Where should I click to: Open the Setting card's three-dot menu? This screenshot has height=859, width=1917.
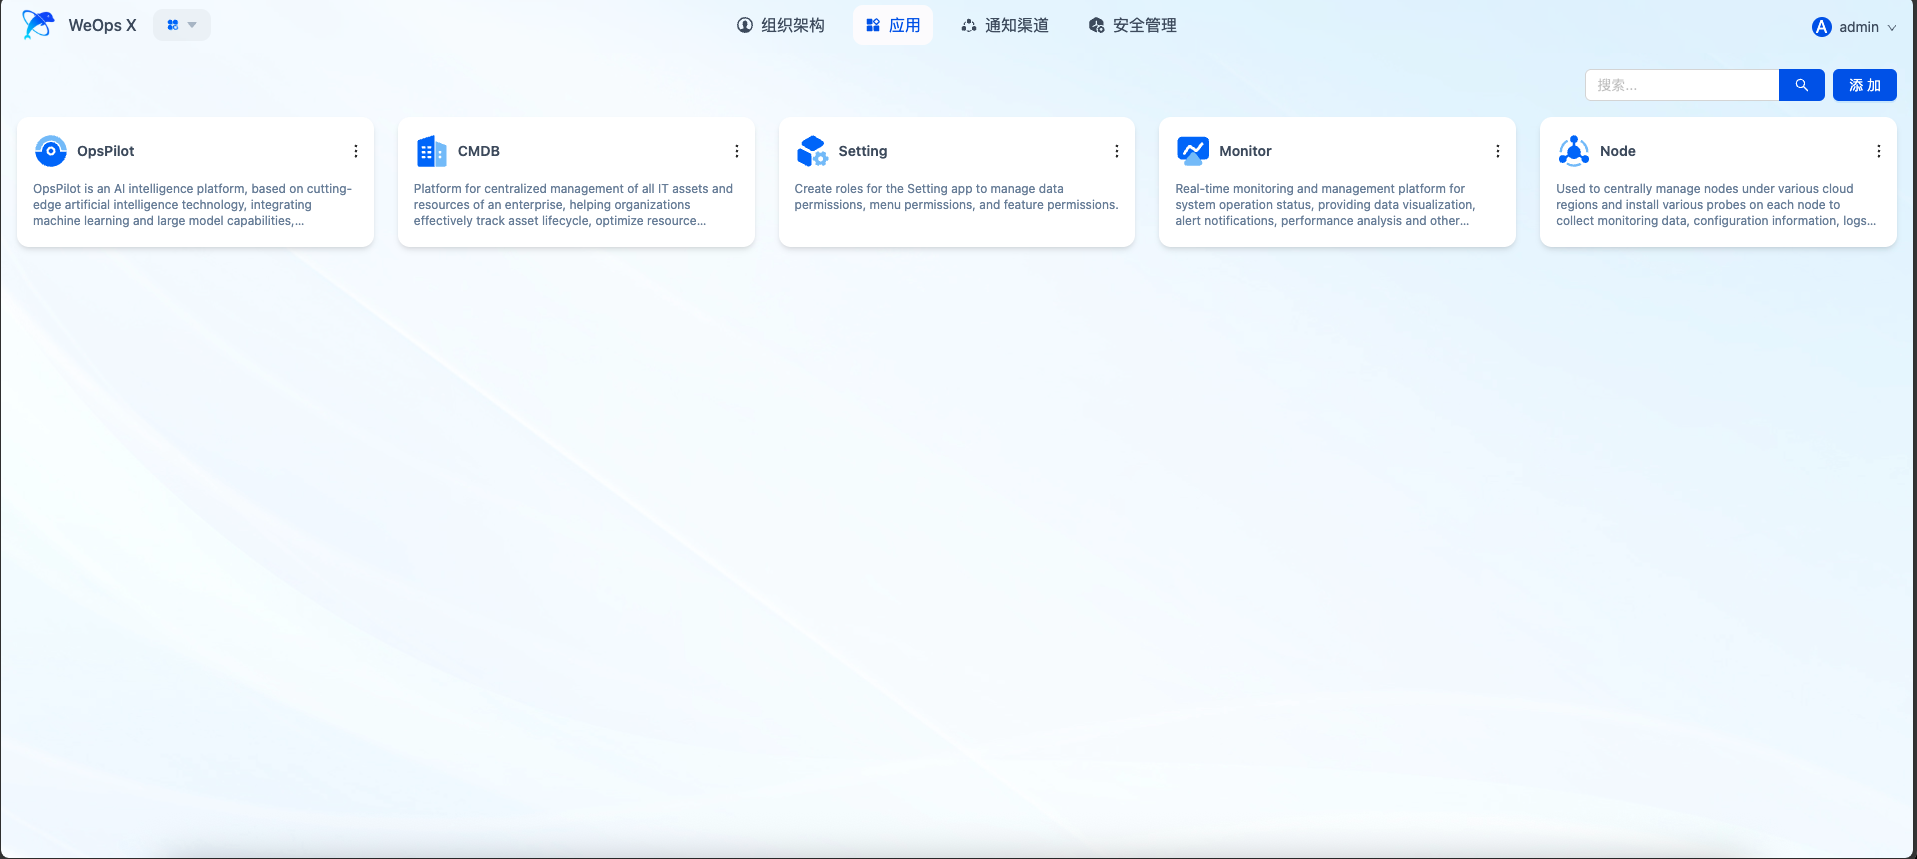coord(1117,151)
